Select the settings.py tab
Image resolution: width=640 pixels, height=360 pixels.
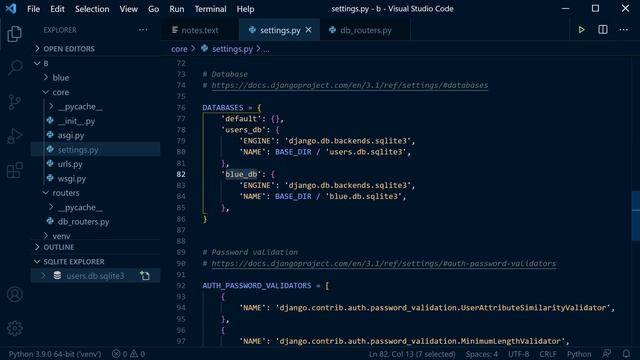click(x=280, y=30)
